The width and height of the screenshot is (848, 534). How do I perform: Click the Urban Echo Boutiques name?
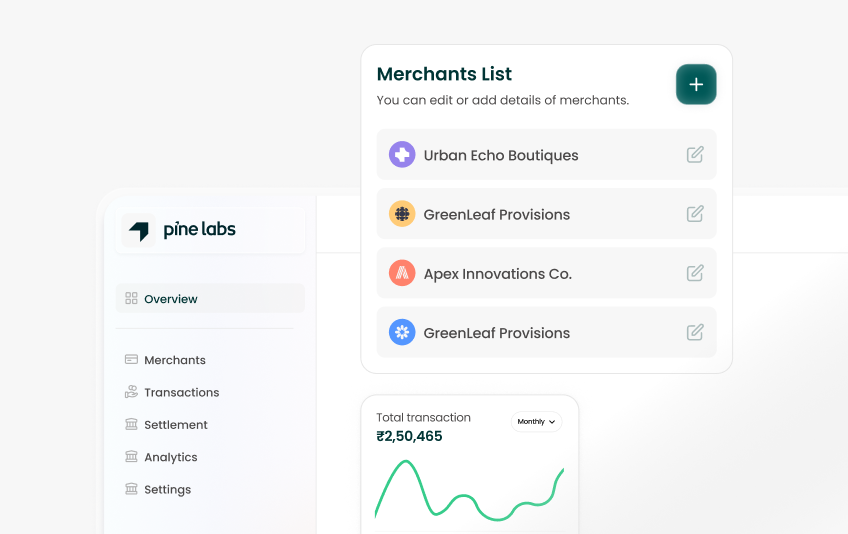(x=501, y=155)
